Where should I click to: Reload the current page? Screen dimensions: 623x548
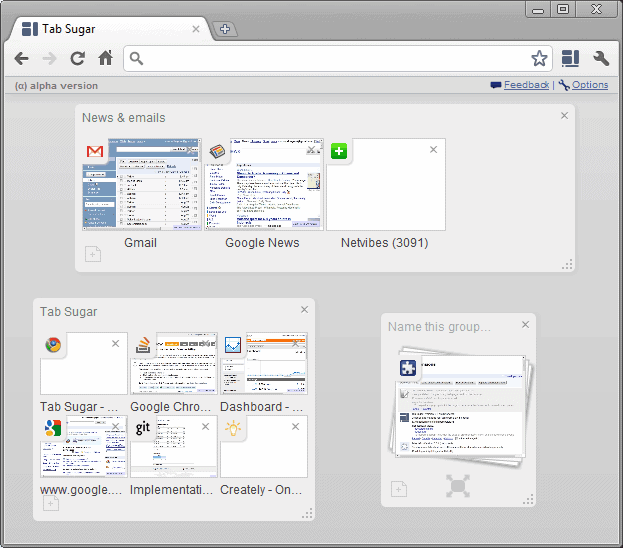pos(77,58)
